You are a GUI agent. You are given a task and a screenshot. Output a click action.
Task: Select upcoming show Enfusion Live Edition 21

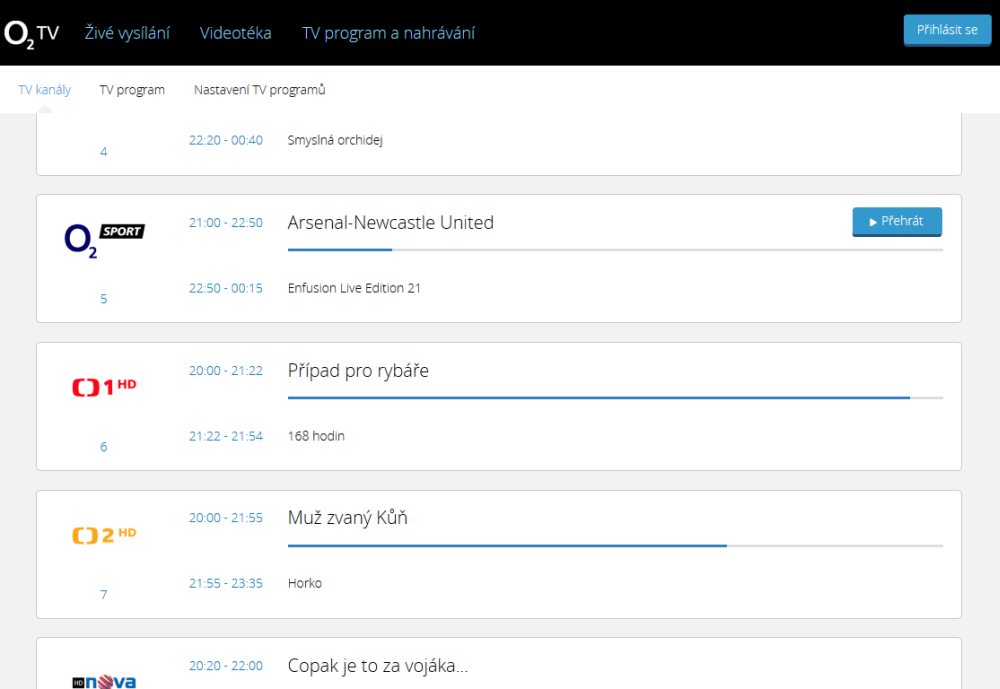[x=354, y=288]
